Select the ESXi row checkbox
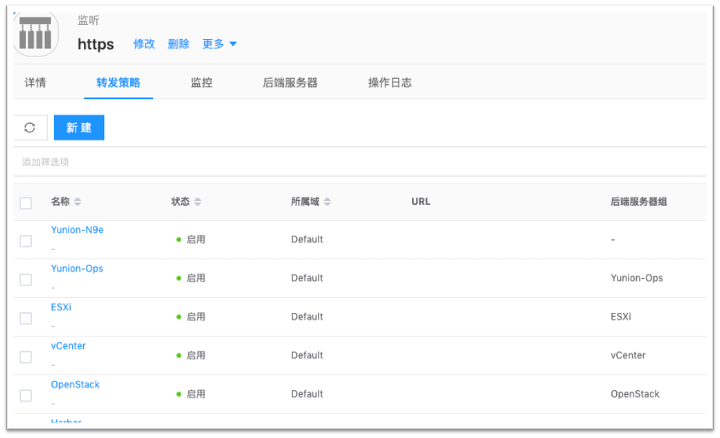This screenshot has width=720, height=438. [26, 318]
